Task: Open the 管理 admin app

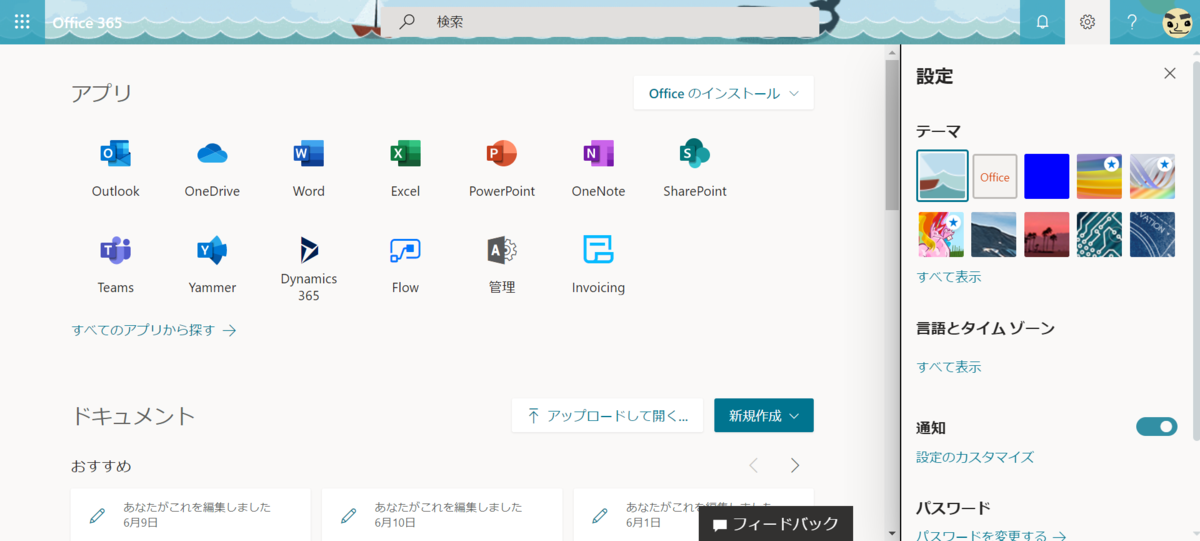Action: pyautogui.click(x=502, y=263)
